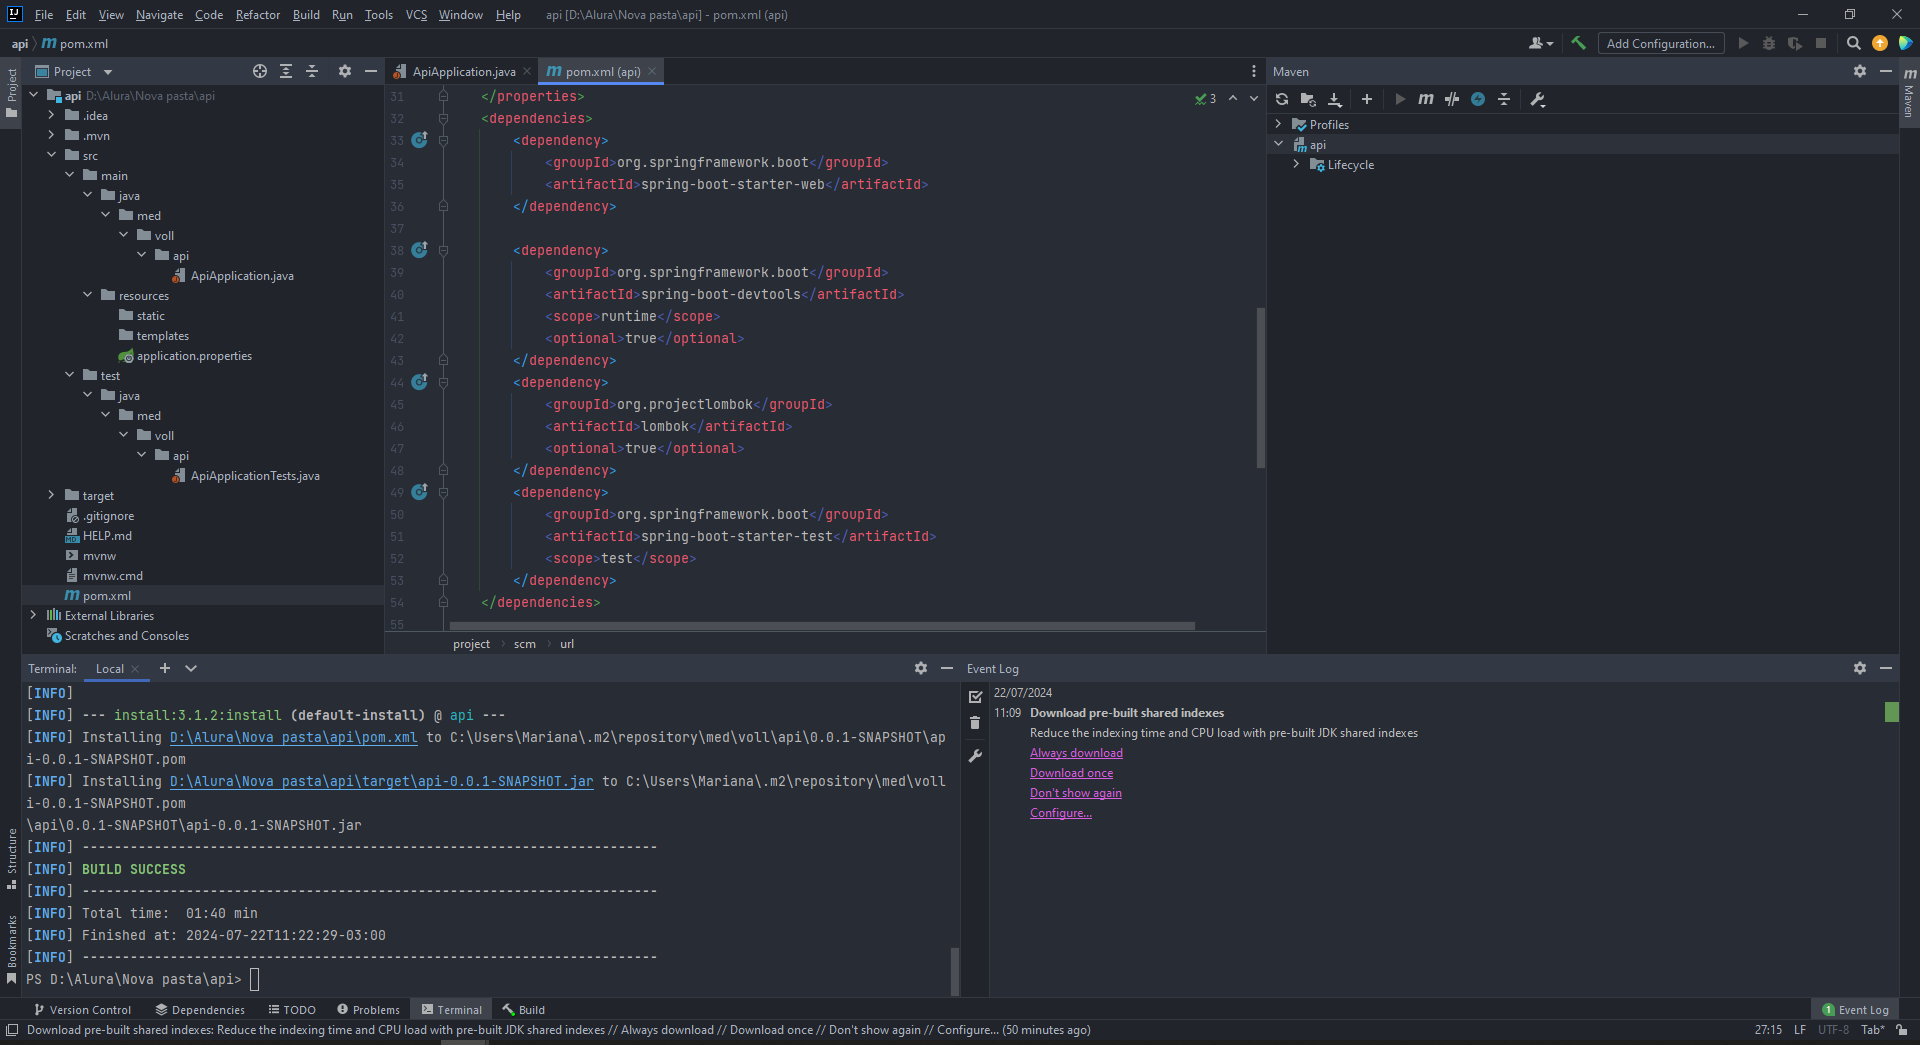Open Project panel gear options
The image size is (1920, 1045).
(x=345, y=71)
